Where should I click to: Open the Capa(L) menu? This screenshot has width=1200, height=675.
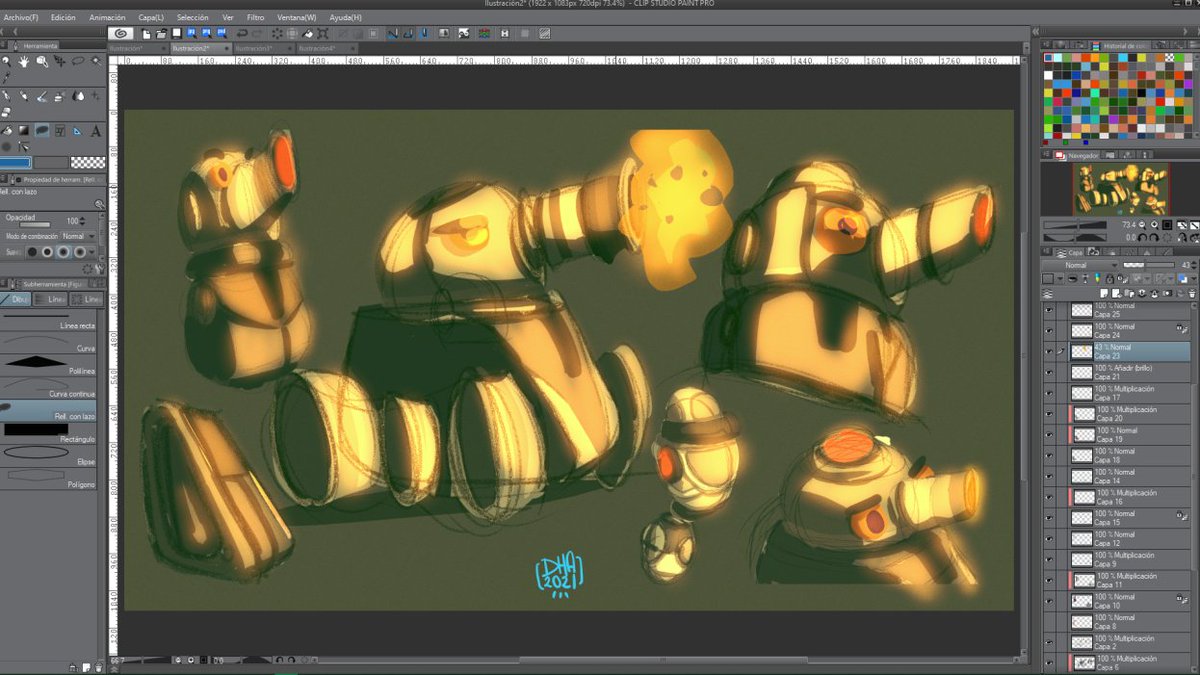coord(152,17)
